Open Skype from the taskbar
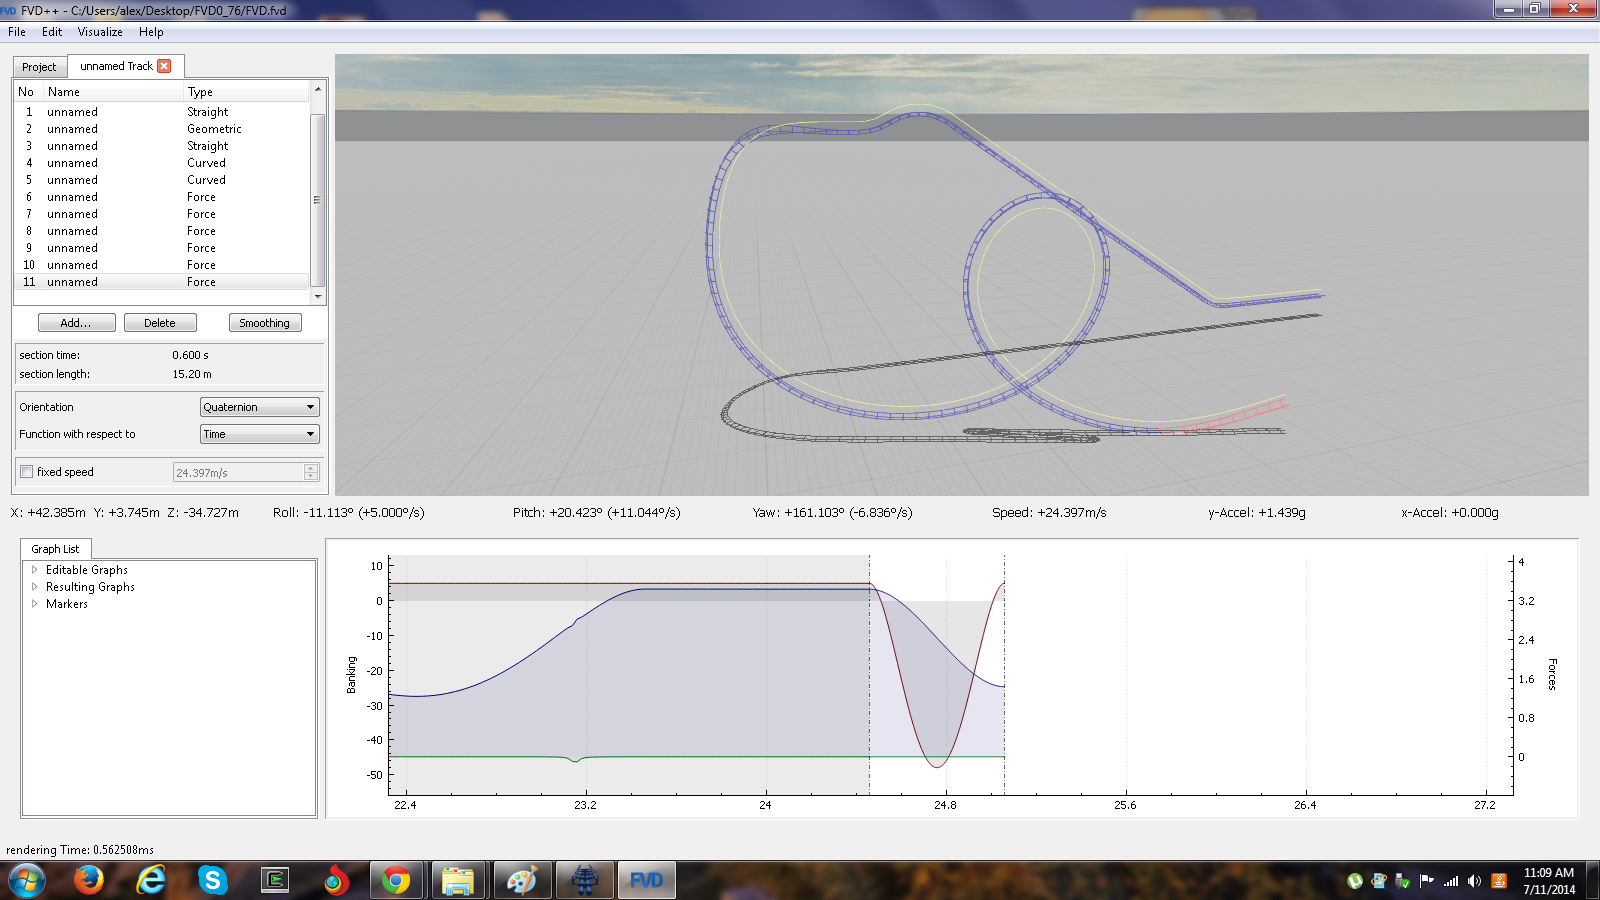 pyautogui.click(x=212, y=880)
